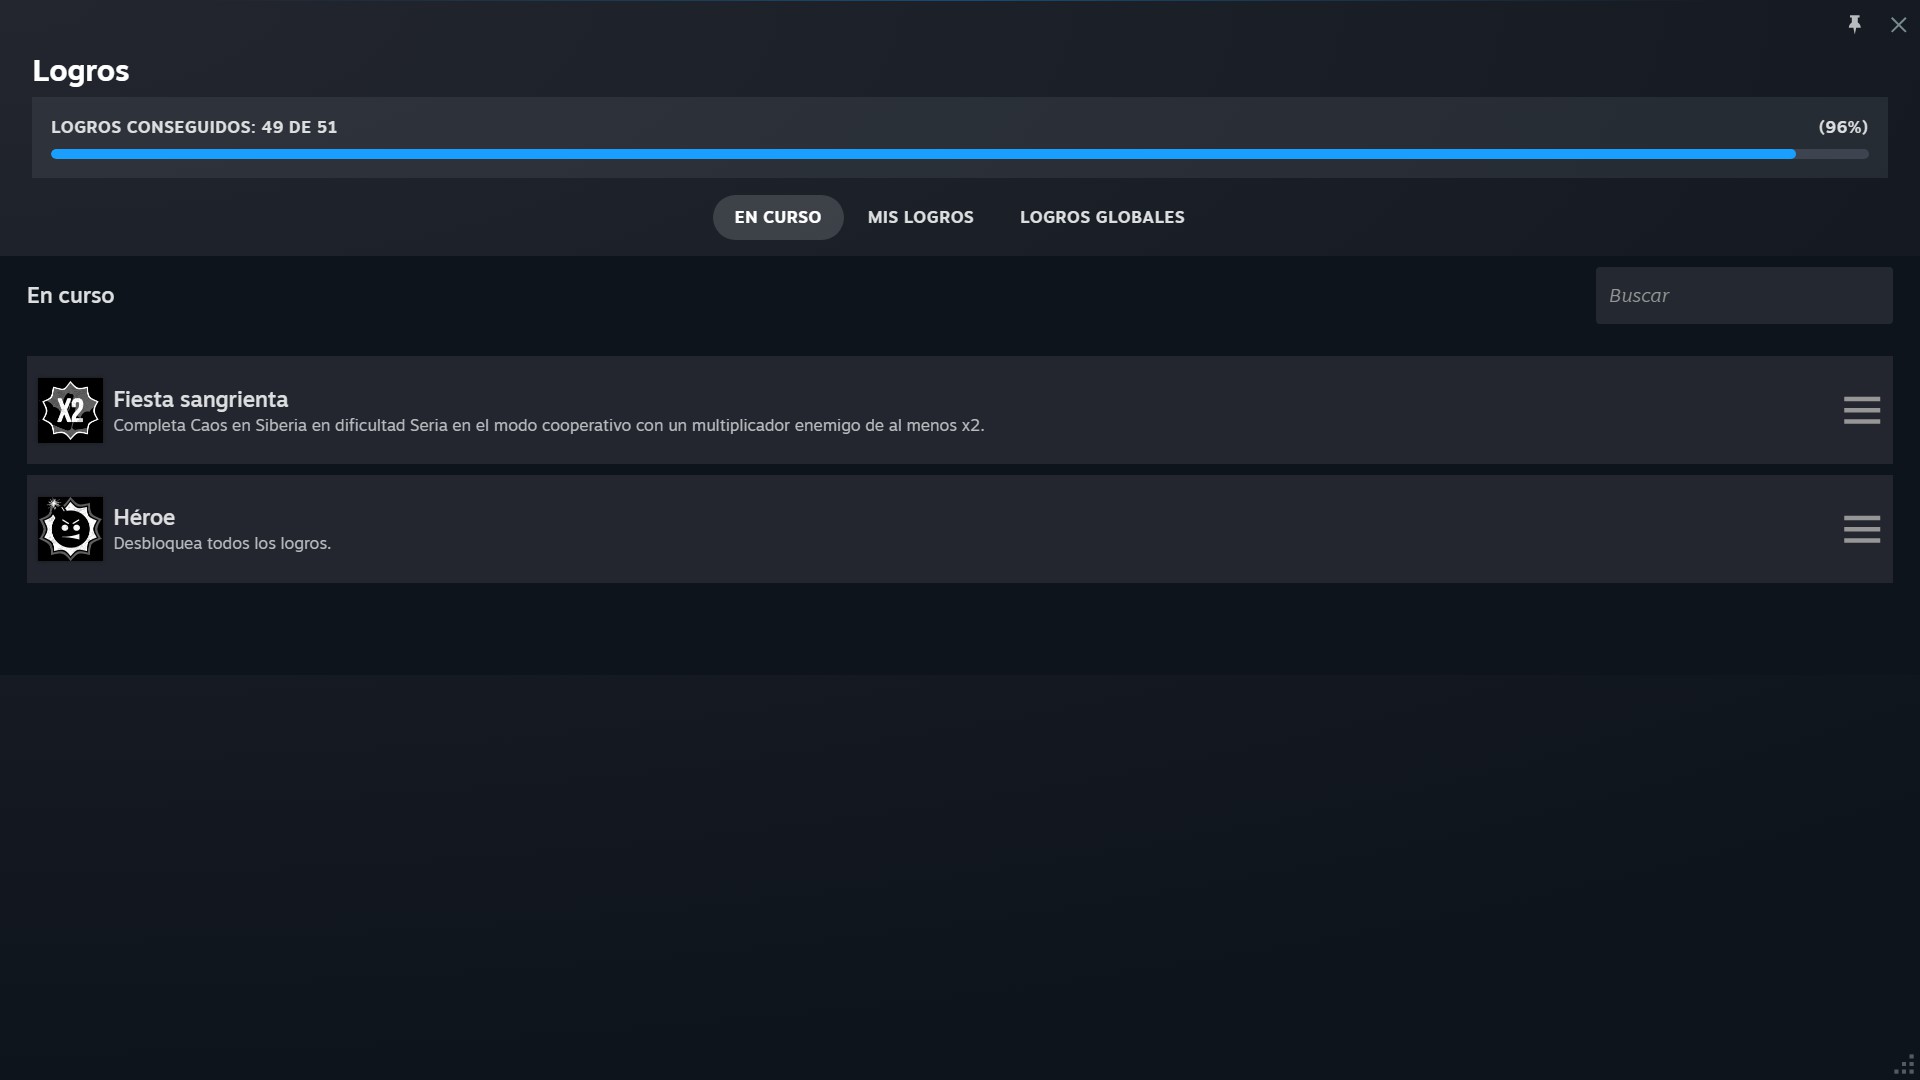The height and width of the screenshot is (1080, 1920).
Task: Click the 96% completion percentage label
Action: coord(1842,127)
